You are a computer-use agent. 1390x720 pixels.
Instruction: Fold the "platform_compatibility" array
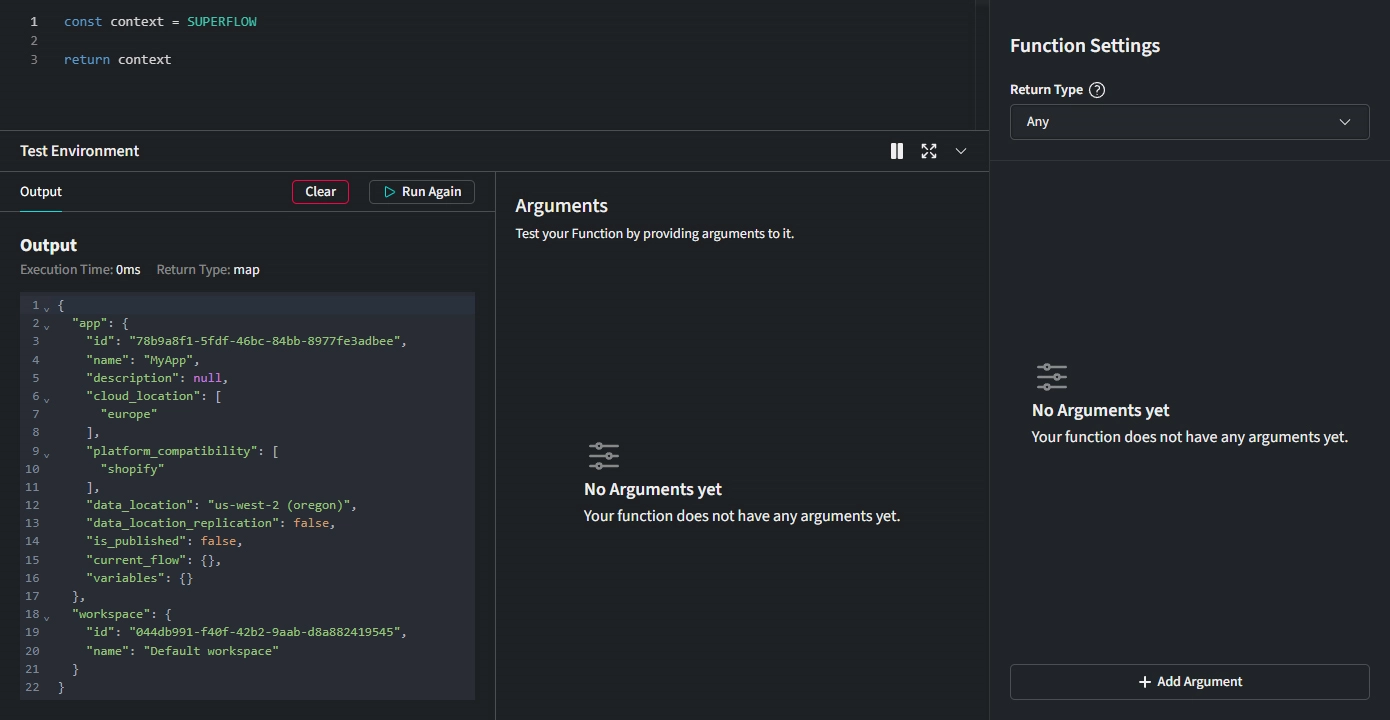click(x=46, y=453)
